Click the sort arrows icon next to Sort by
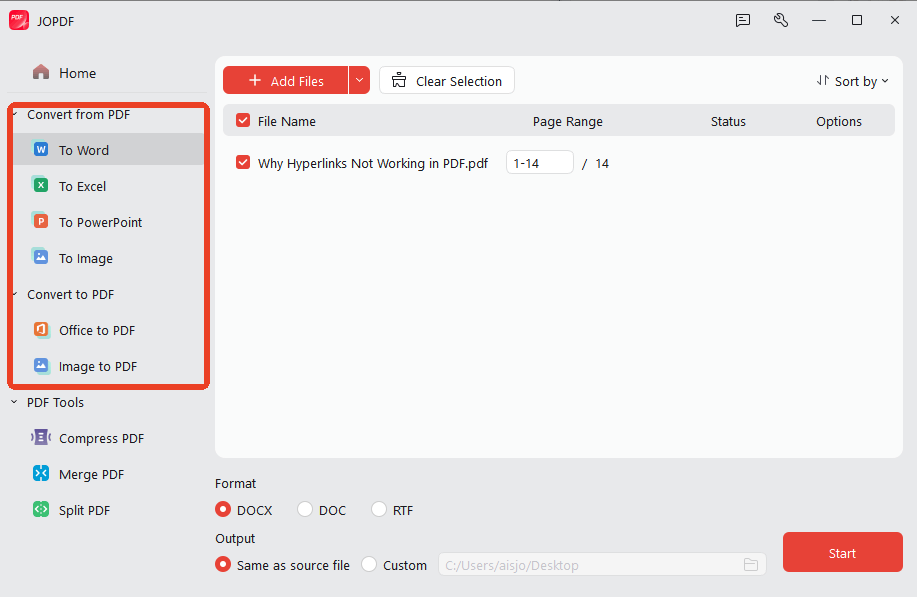Image resolution: width=917 pixels, height=597 pixels. [x=823, y=81]
